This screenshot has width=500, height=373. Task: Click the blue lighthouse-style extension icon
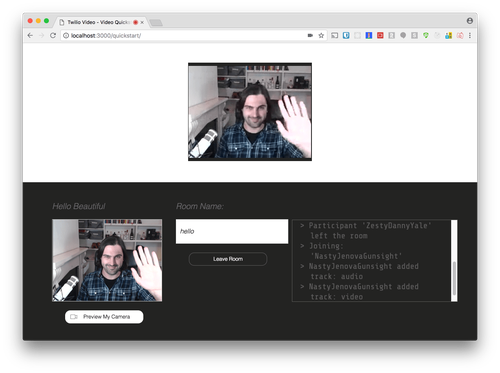pos(369,35)
